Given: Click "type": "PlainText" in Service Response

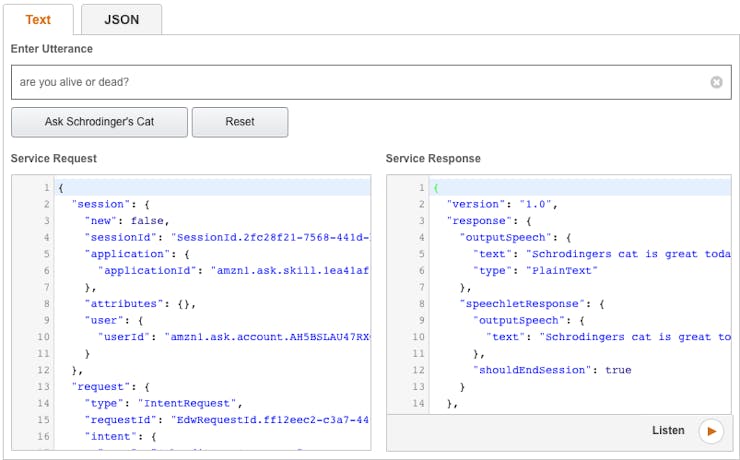Looking at the screenshot, I should coord(536,270).
